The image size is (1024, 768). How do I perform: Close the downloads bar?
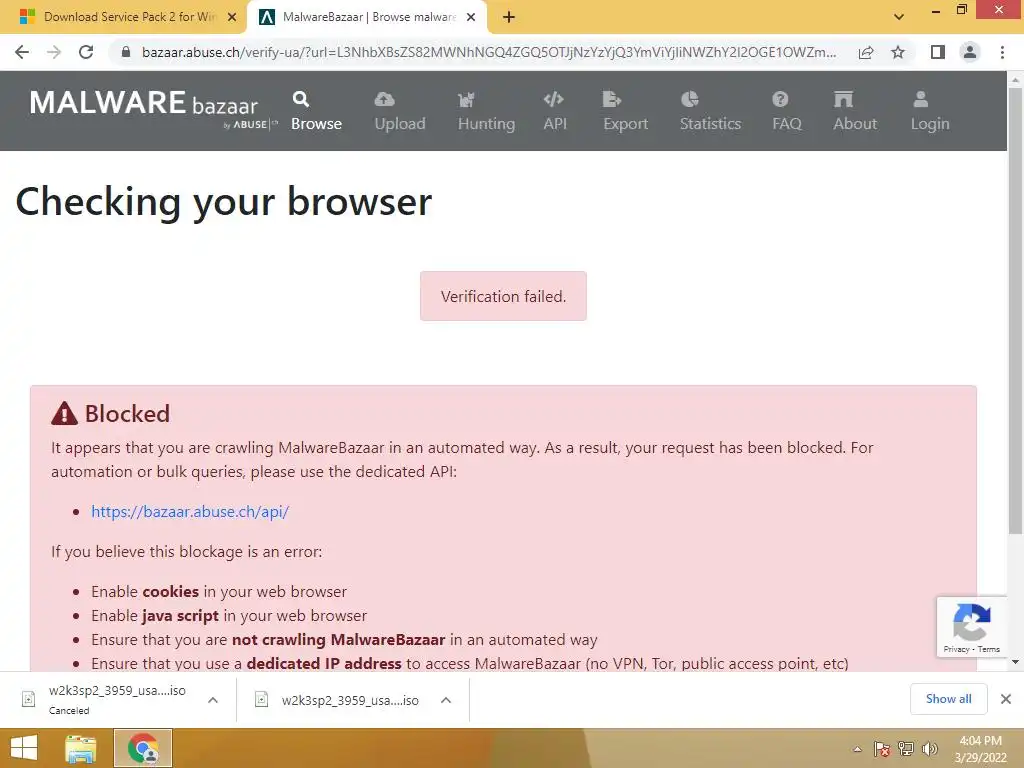[1006, 699]
